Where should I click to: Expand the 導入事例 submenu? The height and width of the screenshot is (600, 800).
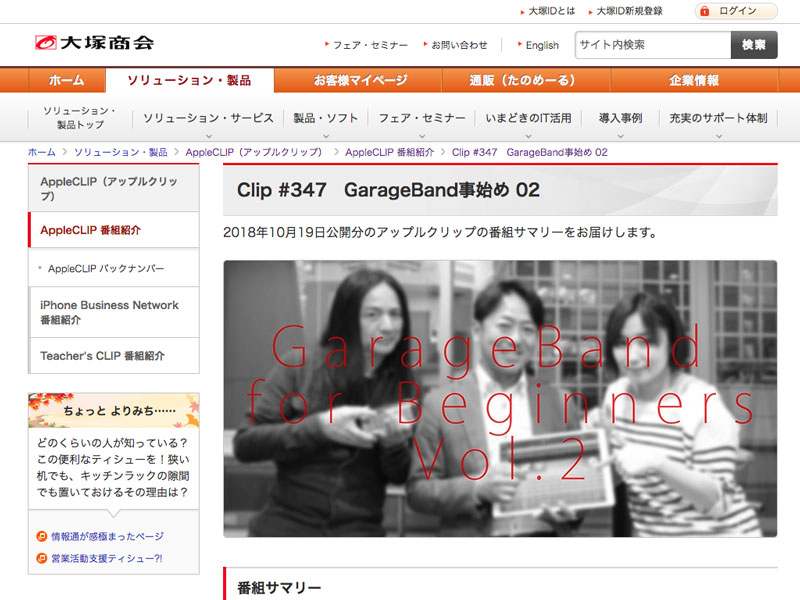pyautogui.click(x=620, y=118)
